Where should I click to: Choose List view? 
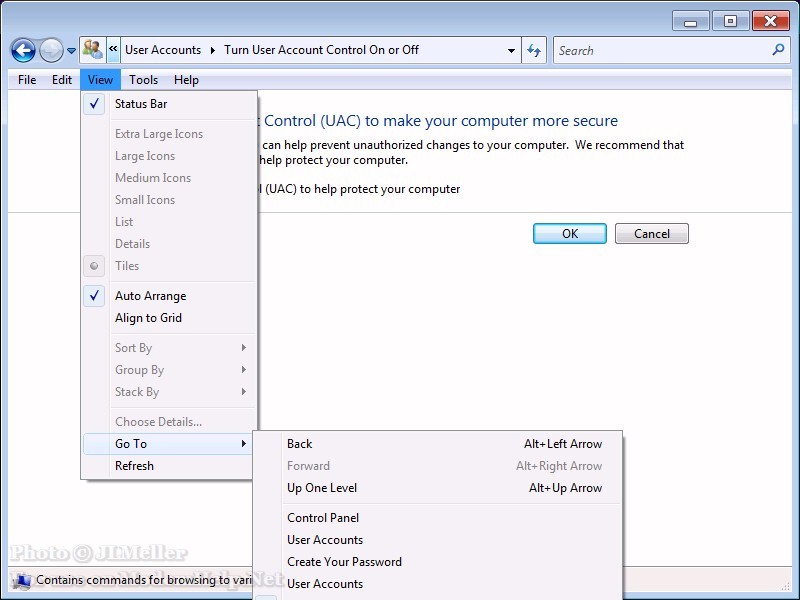[169, 221]
